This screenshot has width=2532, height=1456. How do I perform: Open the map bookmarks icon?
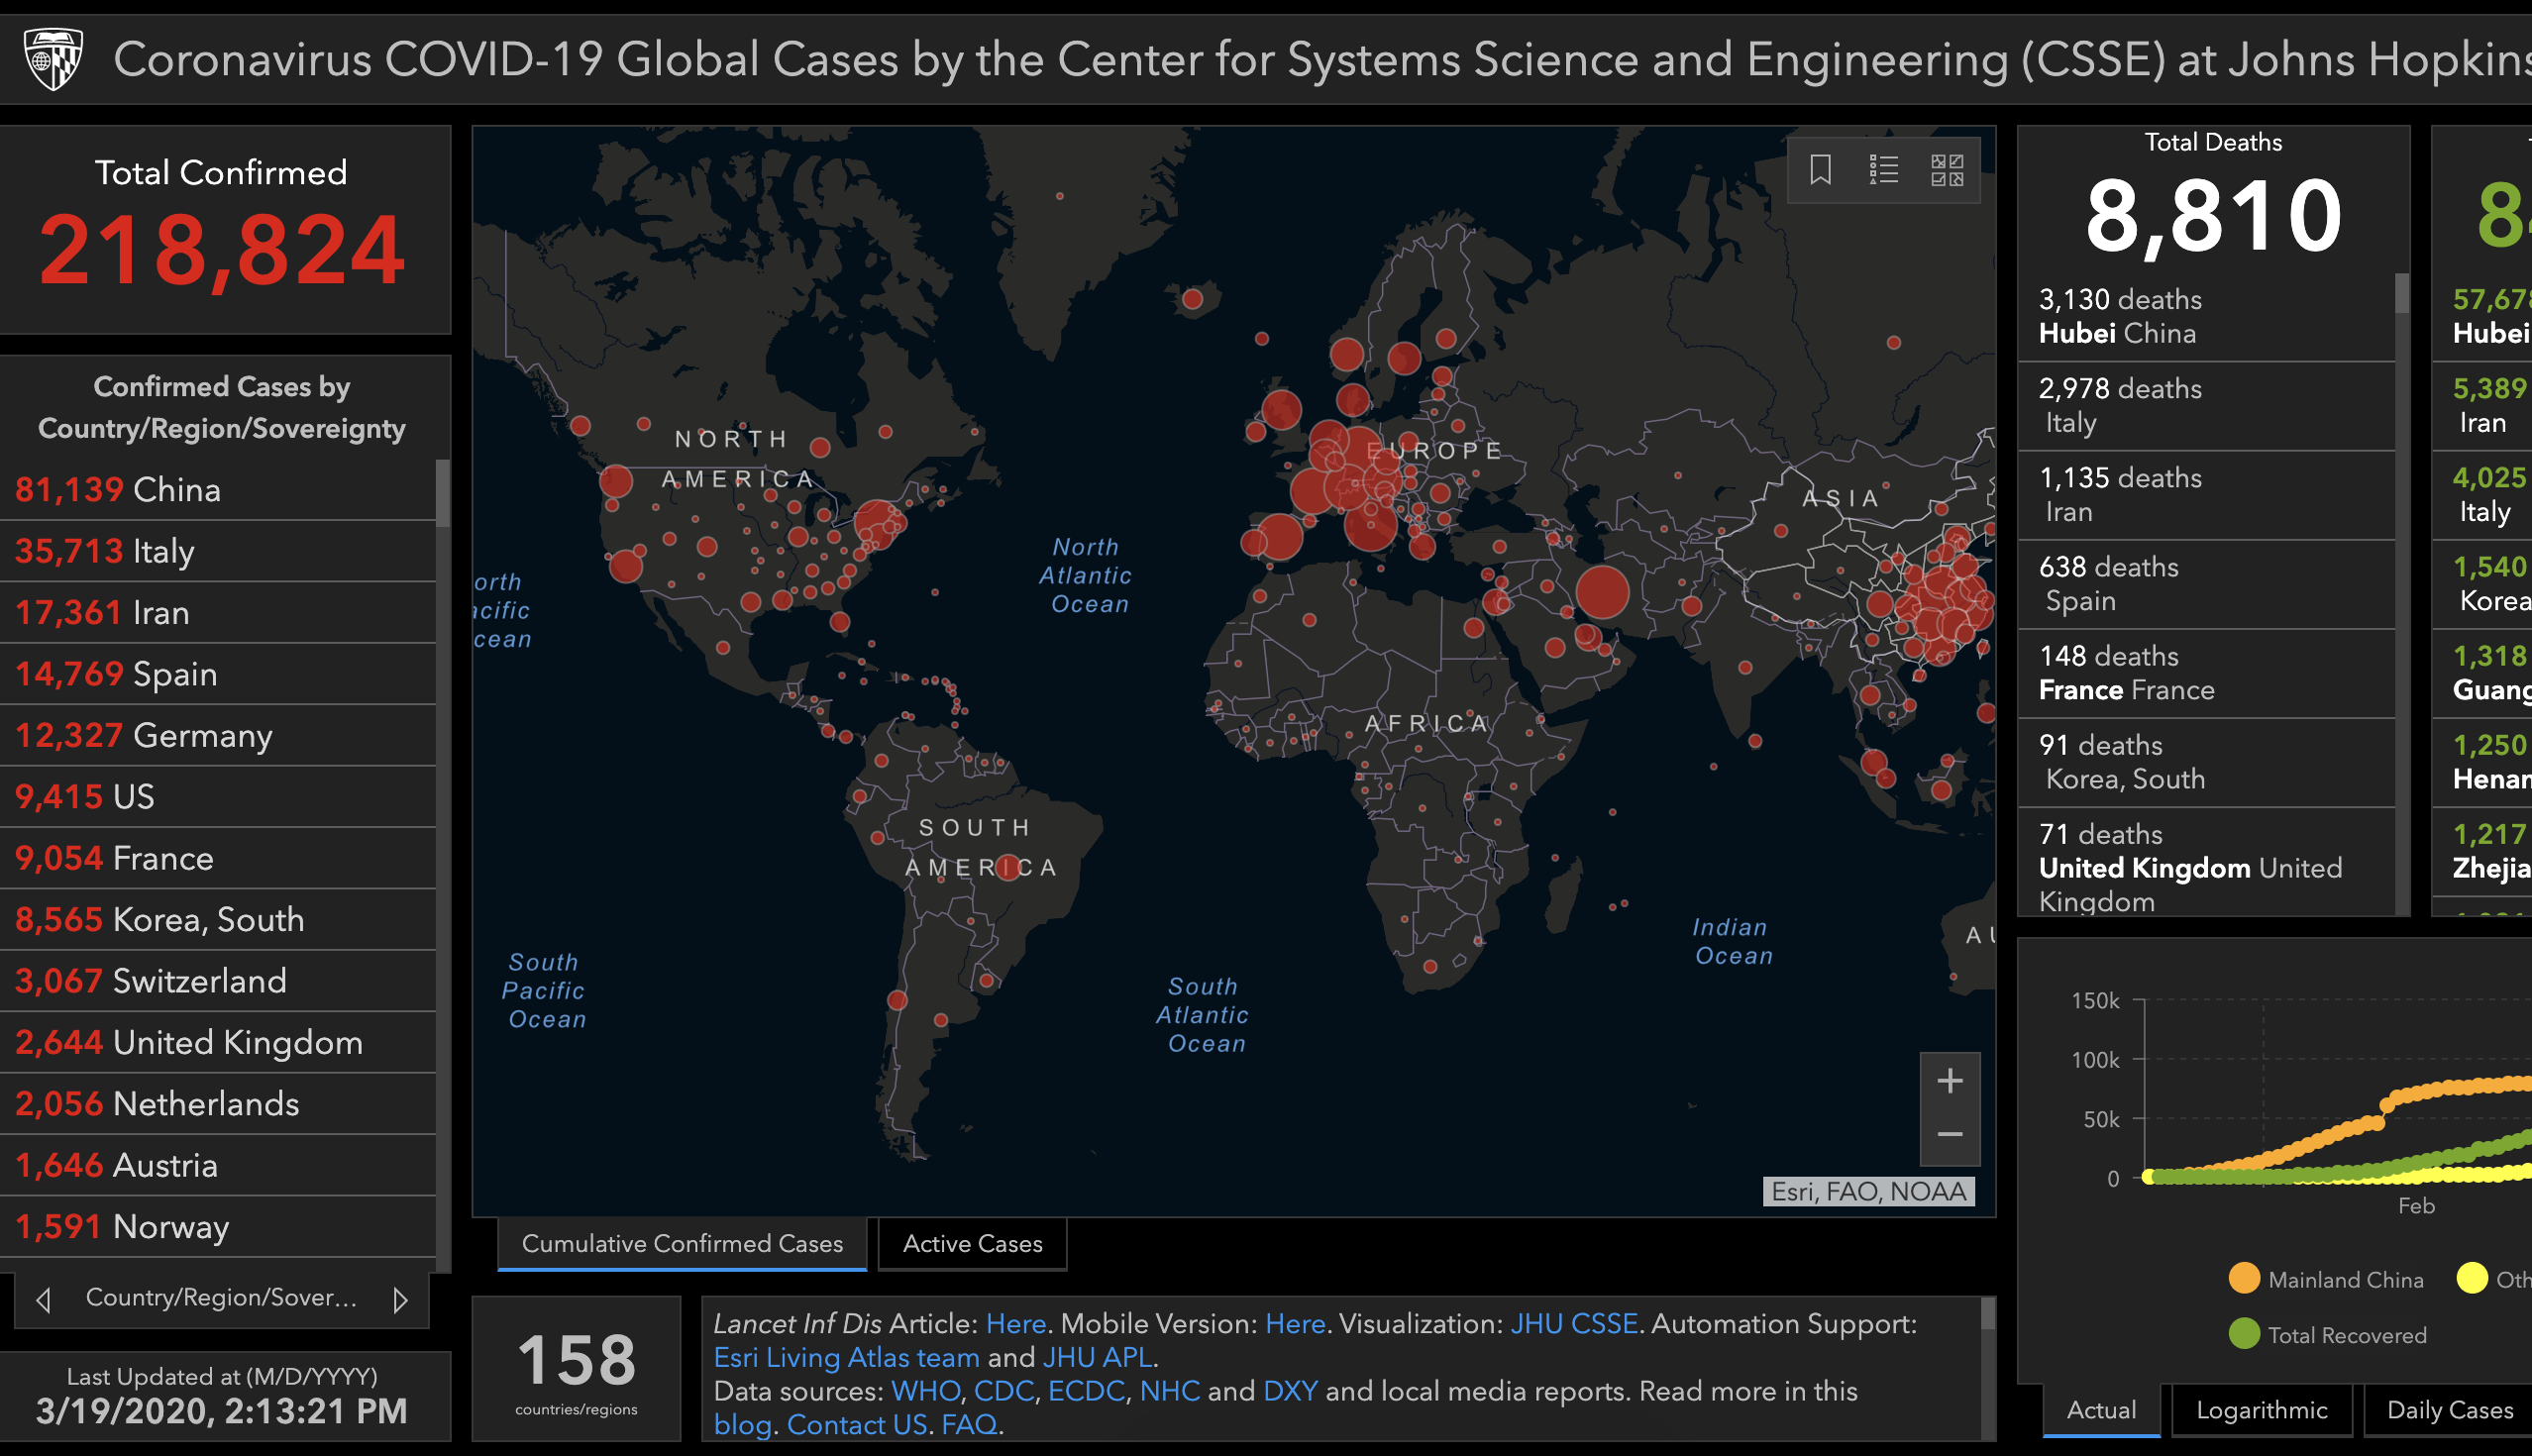[1820, 170]
